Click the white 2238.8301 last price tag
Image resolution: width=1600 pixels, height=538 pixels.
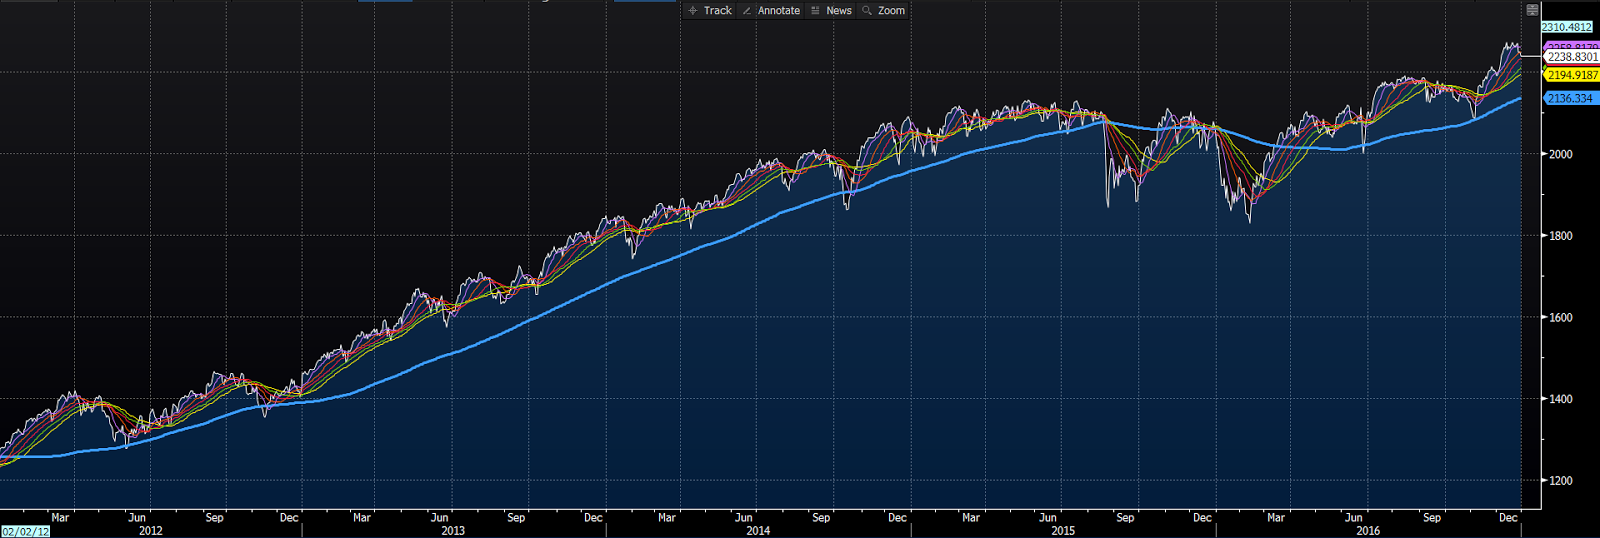click(x=1572, y=57)
